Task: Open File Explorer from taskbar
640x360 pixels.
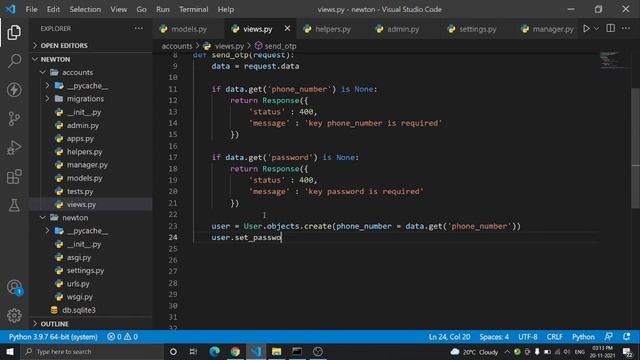Action: 276,351
